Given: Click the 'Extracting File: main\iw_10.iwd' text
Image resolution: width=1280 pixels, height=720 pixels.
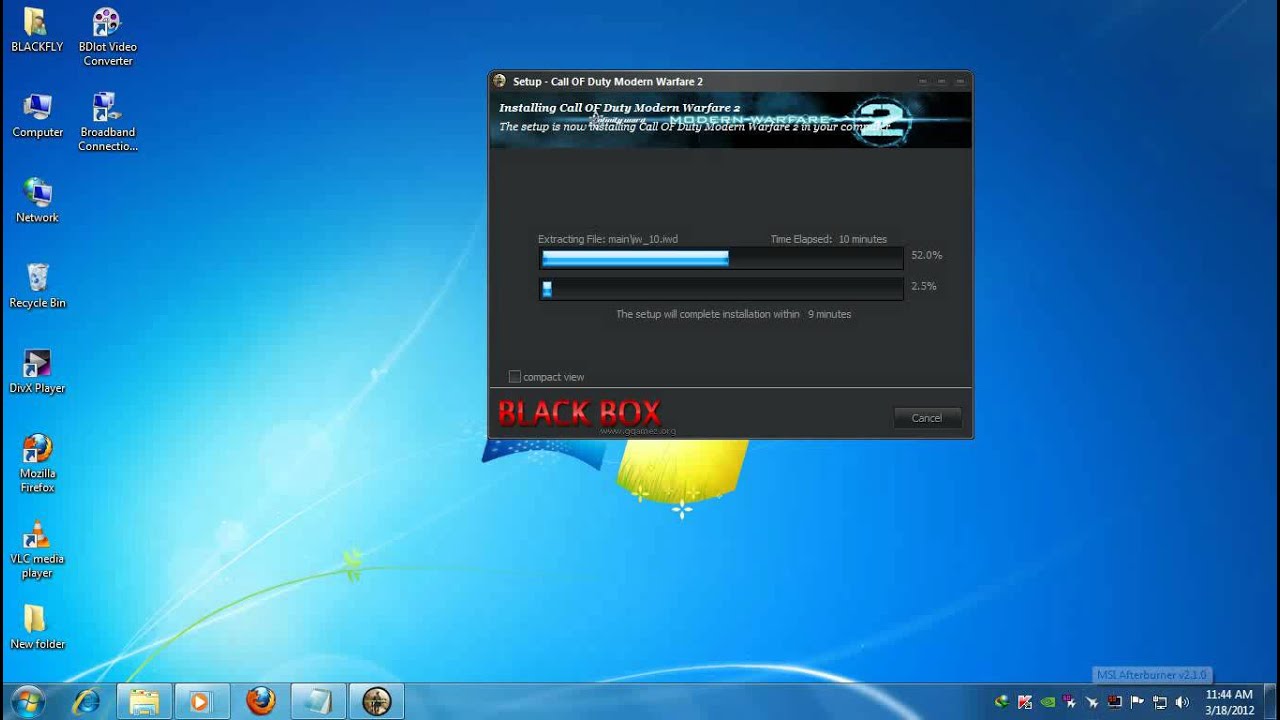Looking at the screenshot, I should pyautogui.click(x=608, y=240).
